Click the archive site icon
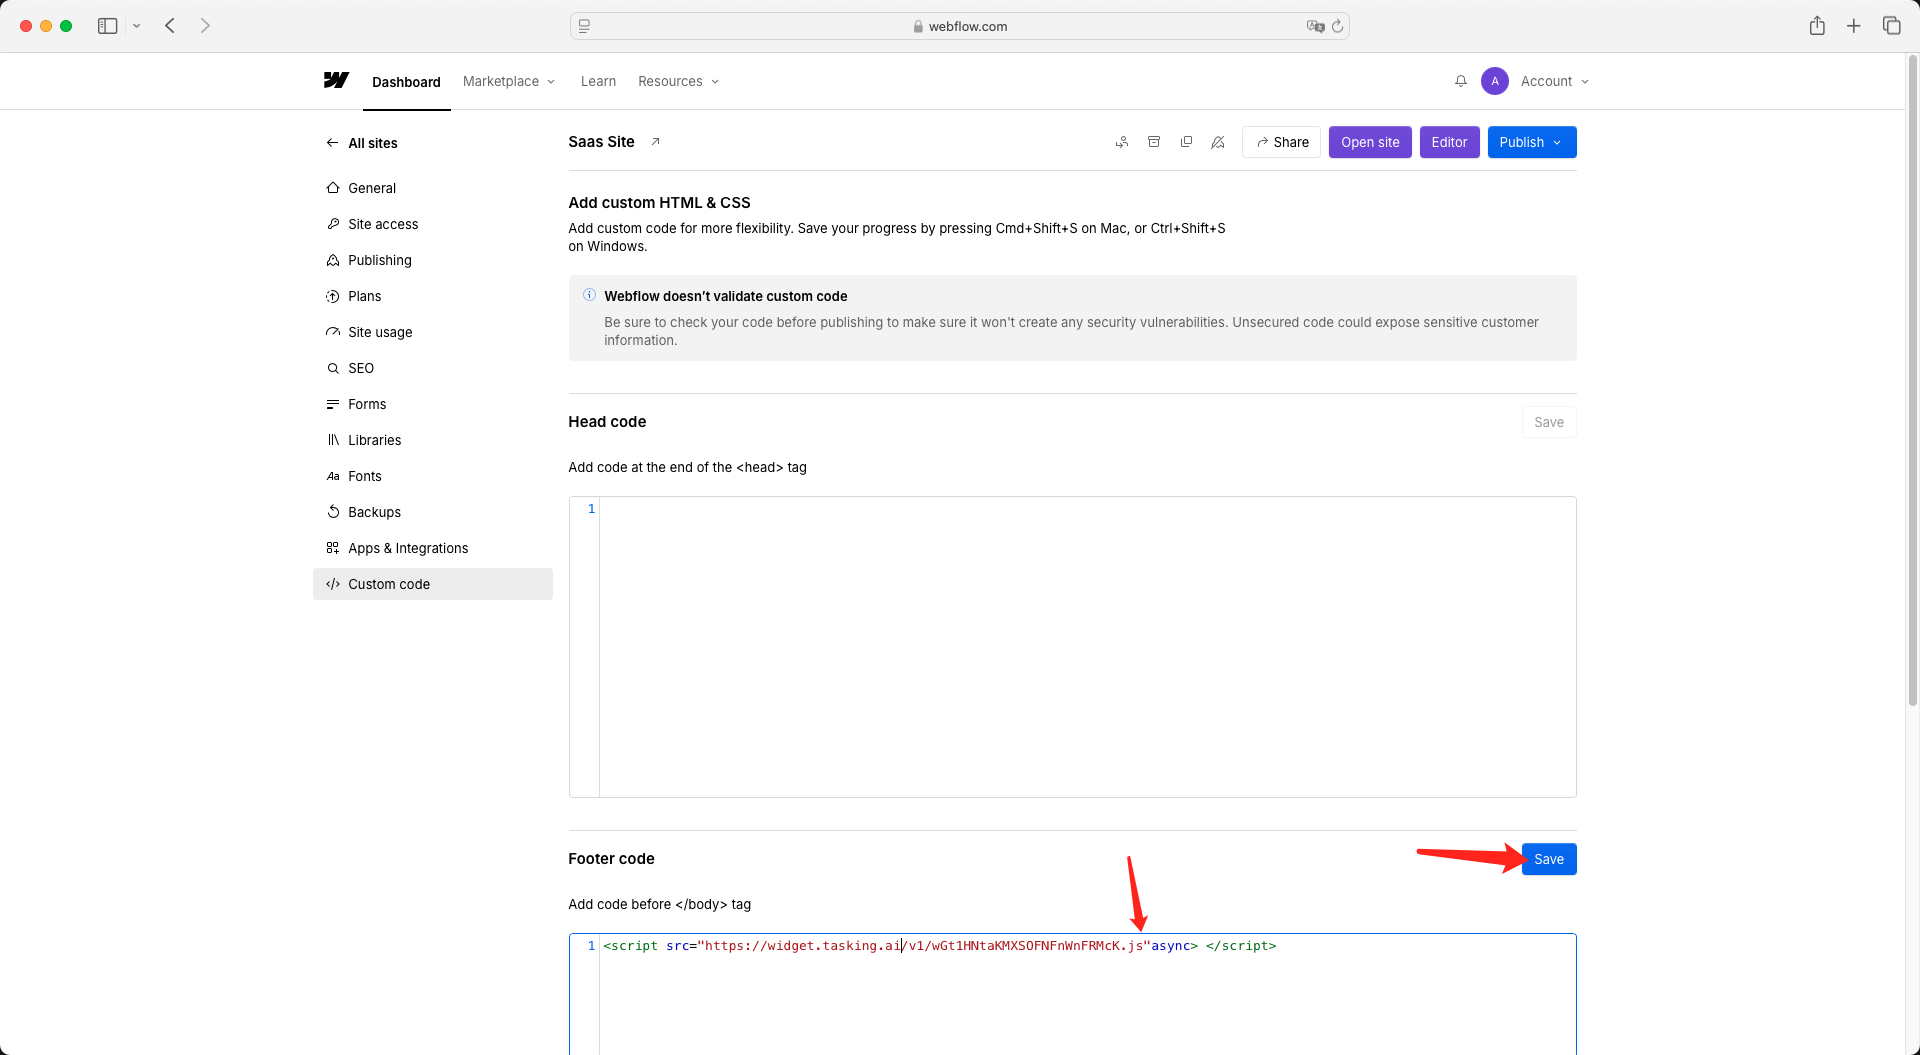This screenshot has width=1920, height=1055. (1154, 142)
